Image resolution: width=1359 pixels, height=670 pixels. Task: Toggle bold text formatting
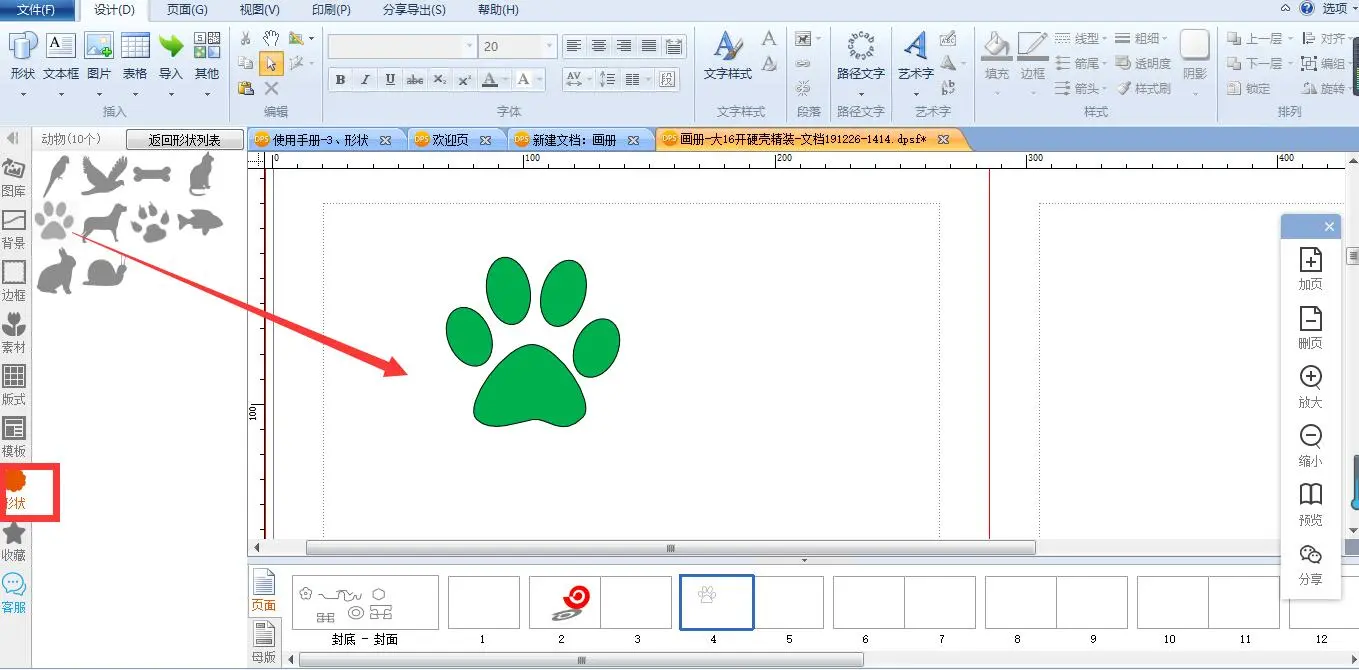(x=341, y=80)
